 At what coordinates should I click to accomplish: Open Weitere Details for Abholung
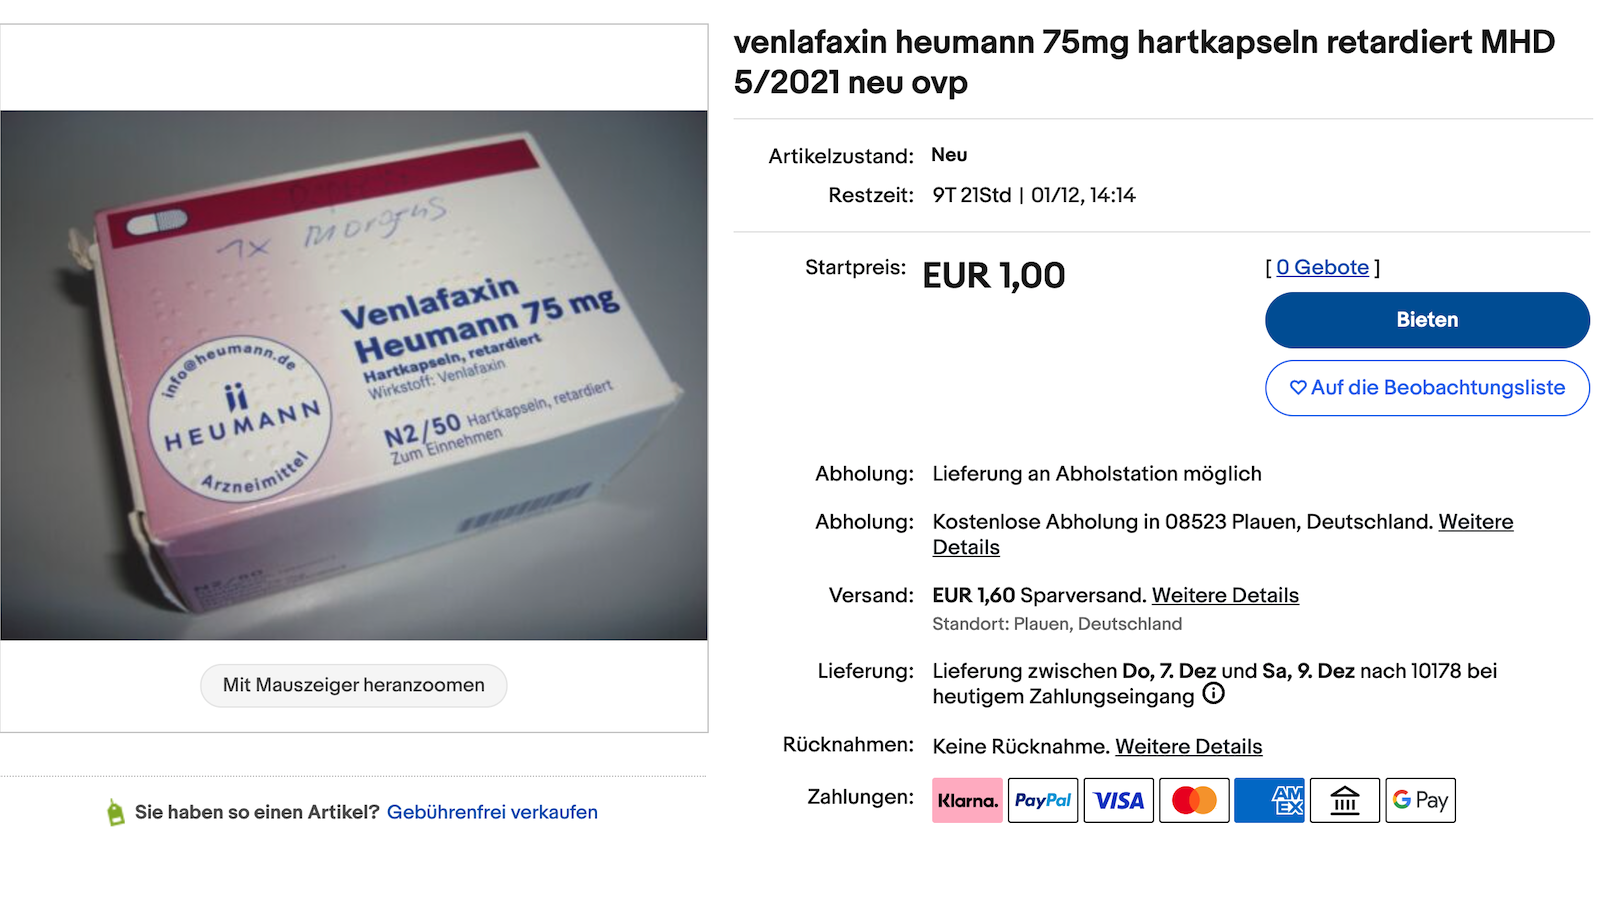1223,534
